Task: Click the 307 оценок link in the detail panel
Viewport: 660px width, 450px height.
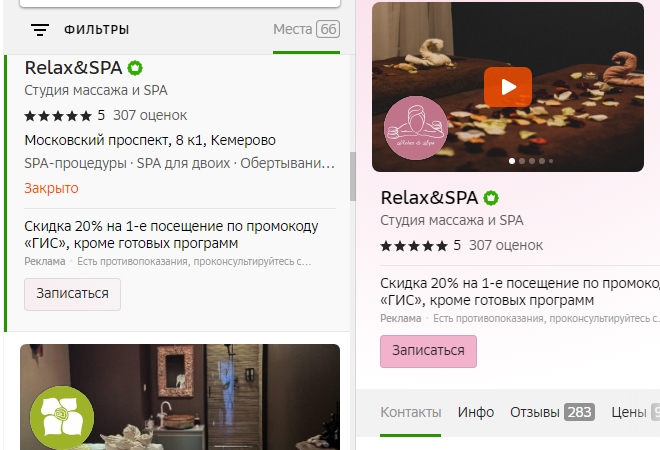Action: 506,245
